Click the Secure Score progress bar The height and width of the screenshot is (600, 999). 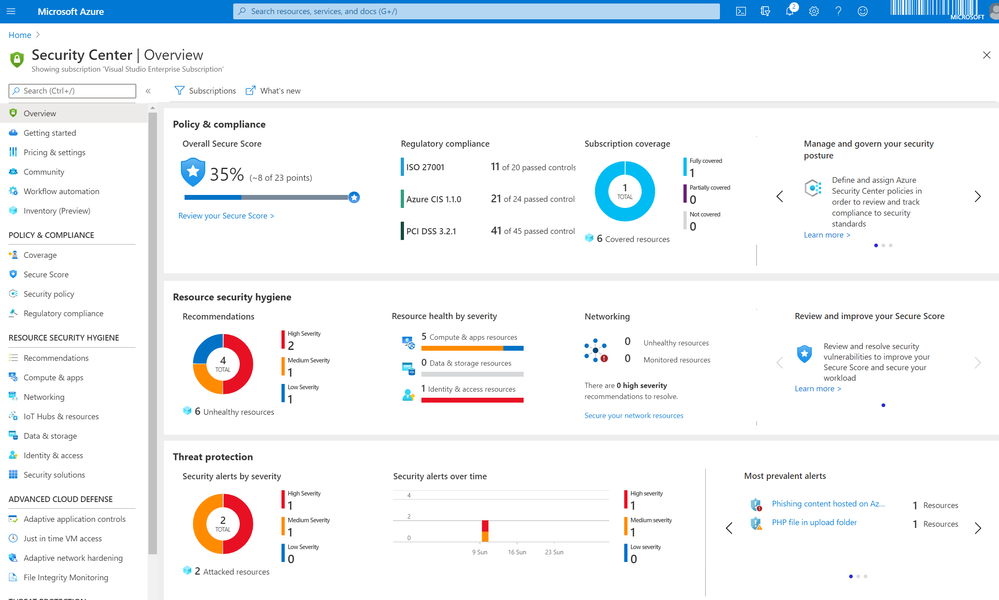click(x=272, y=197)
